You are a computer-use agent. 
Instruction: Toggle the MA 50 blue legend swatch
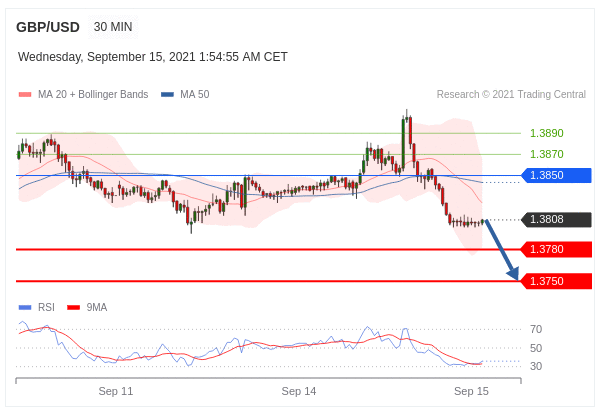[x=167, y=95]
